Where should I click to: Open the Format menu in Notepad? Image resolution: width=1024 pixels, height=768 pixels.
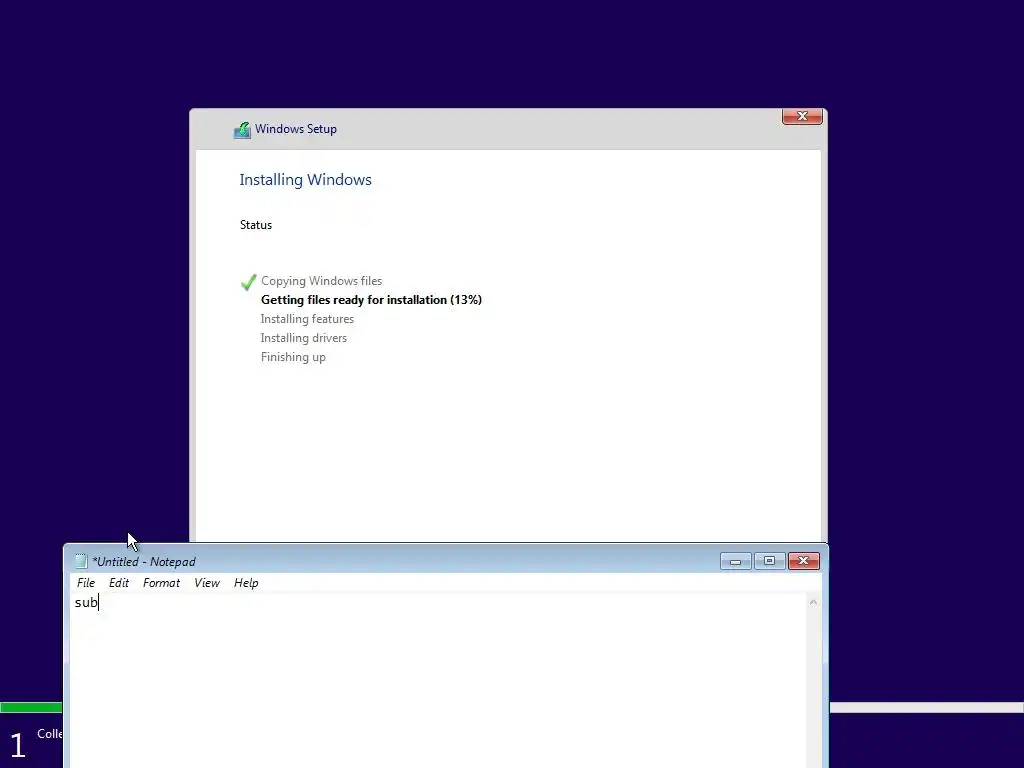click(161, 583)
